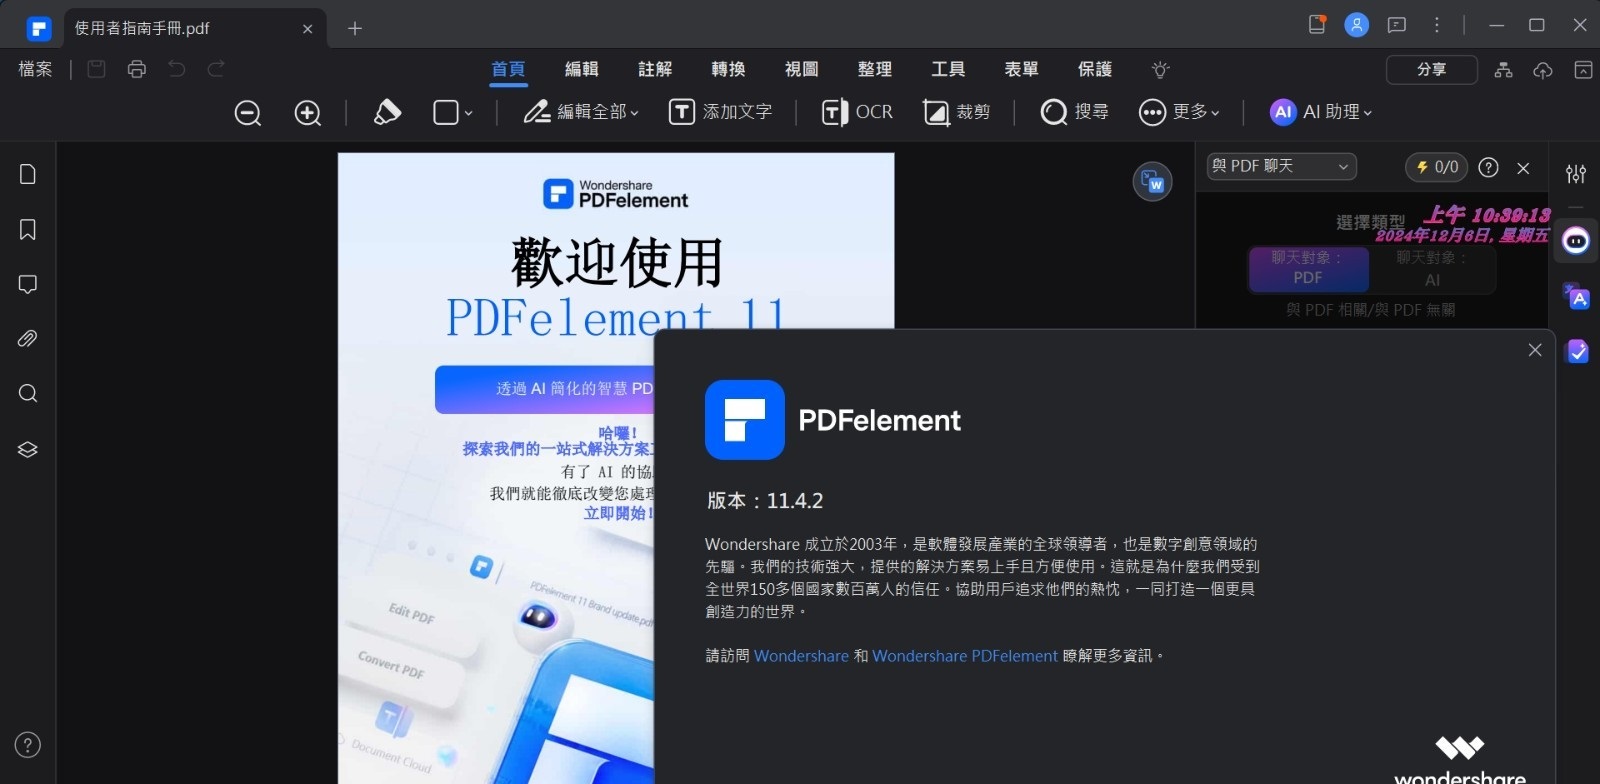Image resolution: width=1600 pixels, height=784 pixels.
Task: Click the zoom in magnifier icon
Action: coord(308,112)
